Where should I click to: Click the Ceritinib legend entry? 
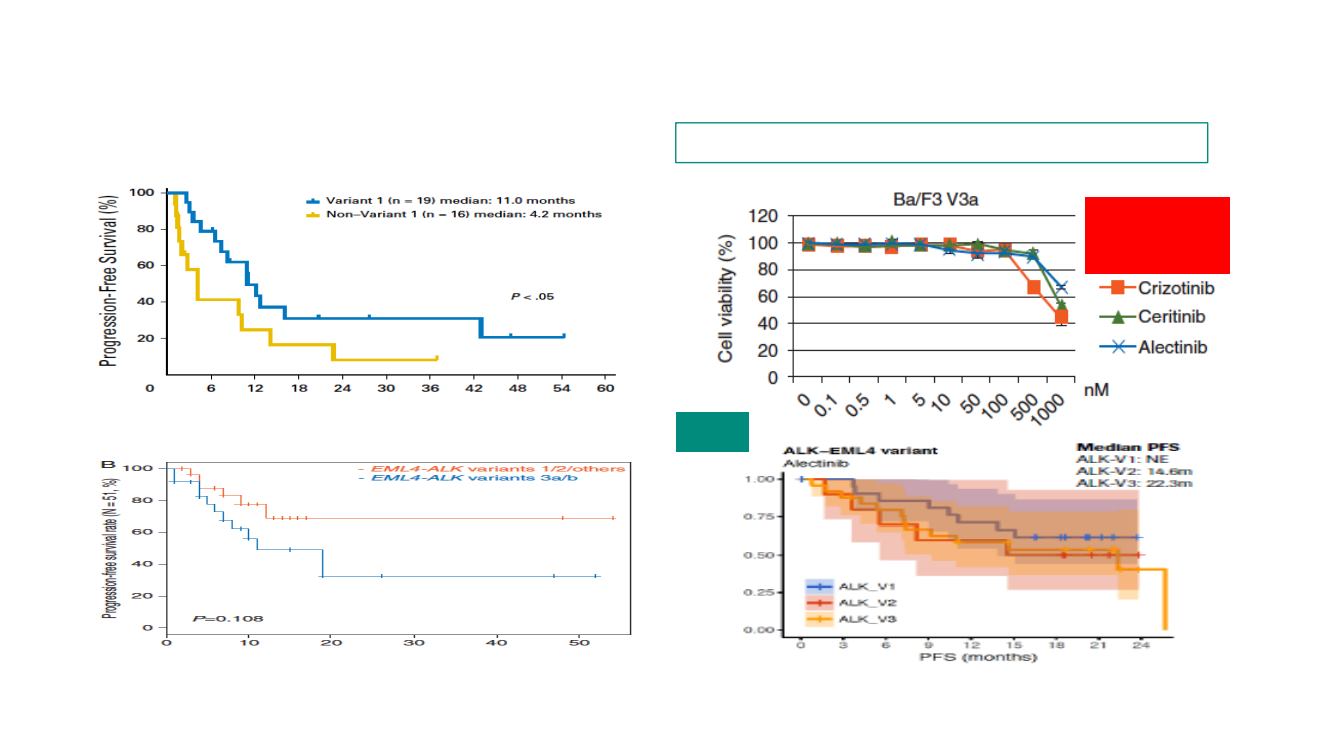[1153, 317]
